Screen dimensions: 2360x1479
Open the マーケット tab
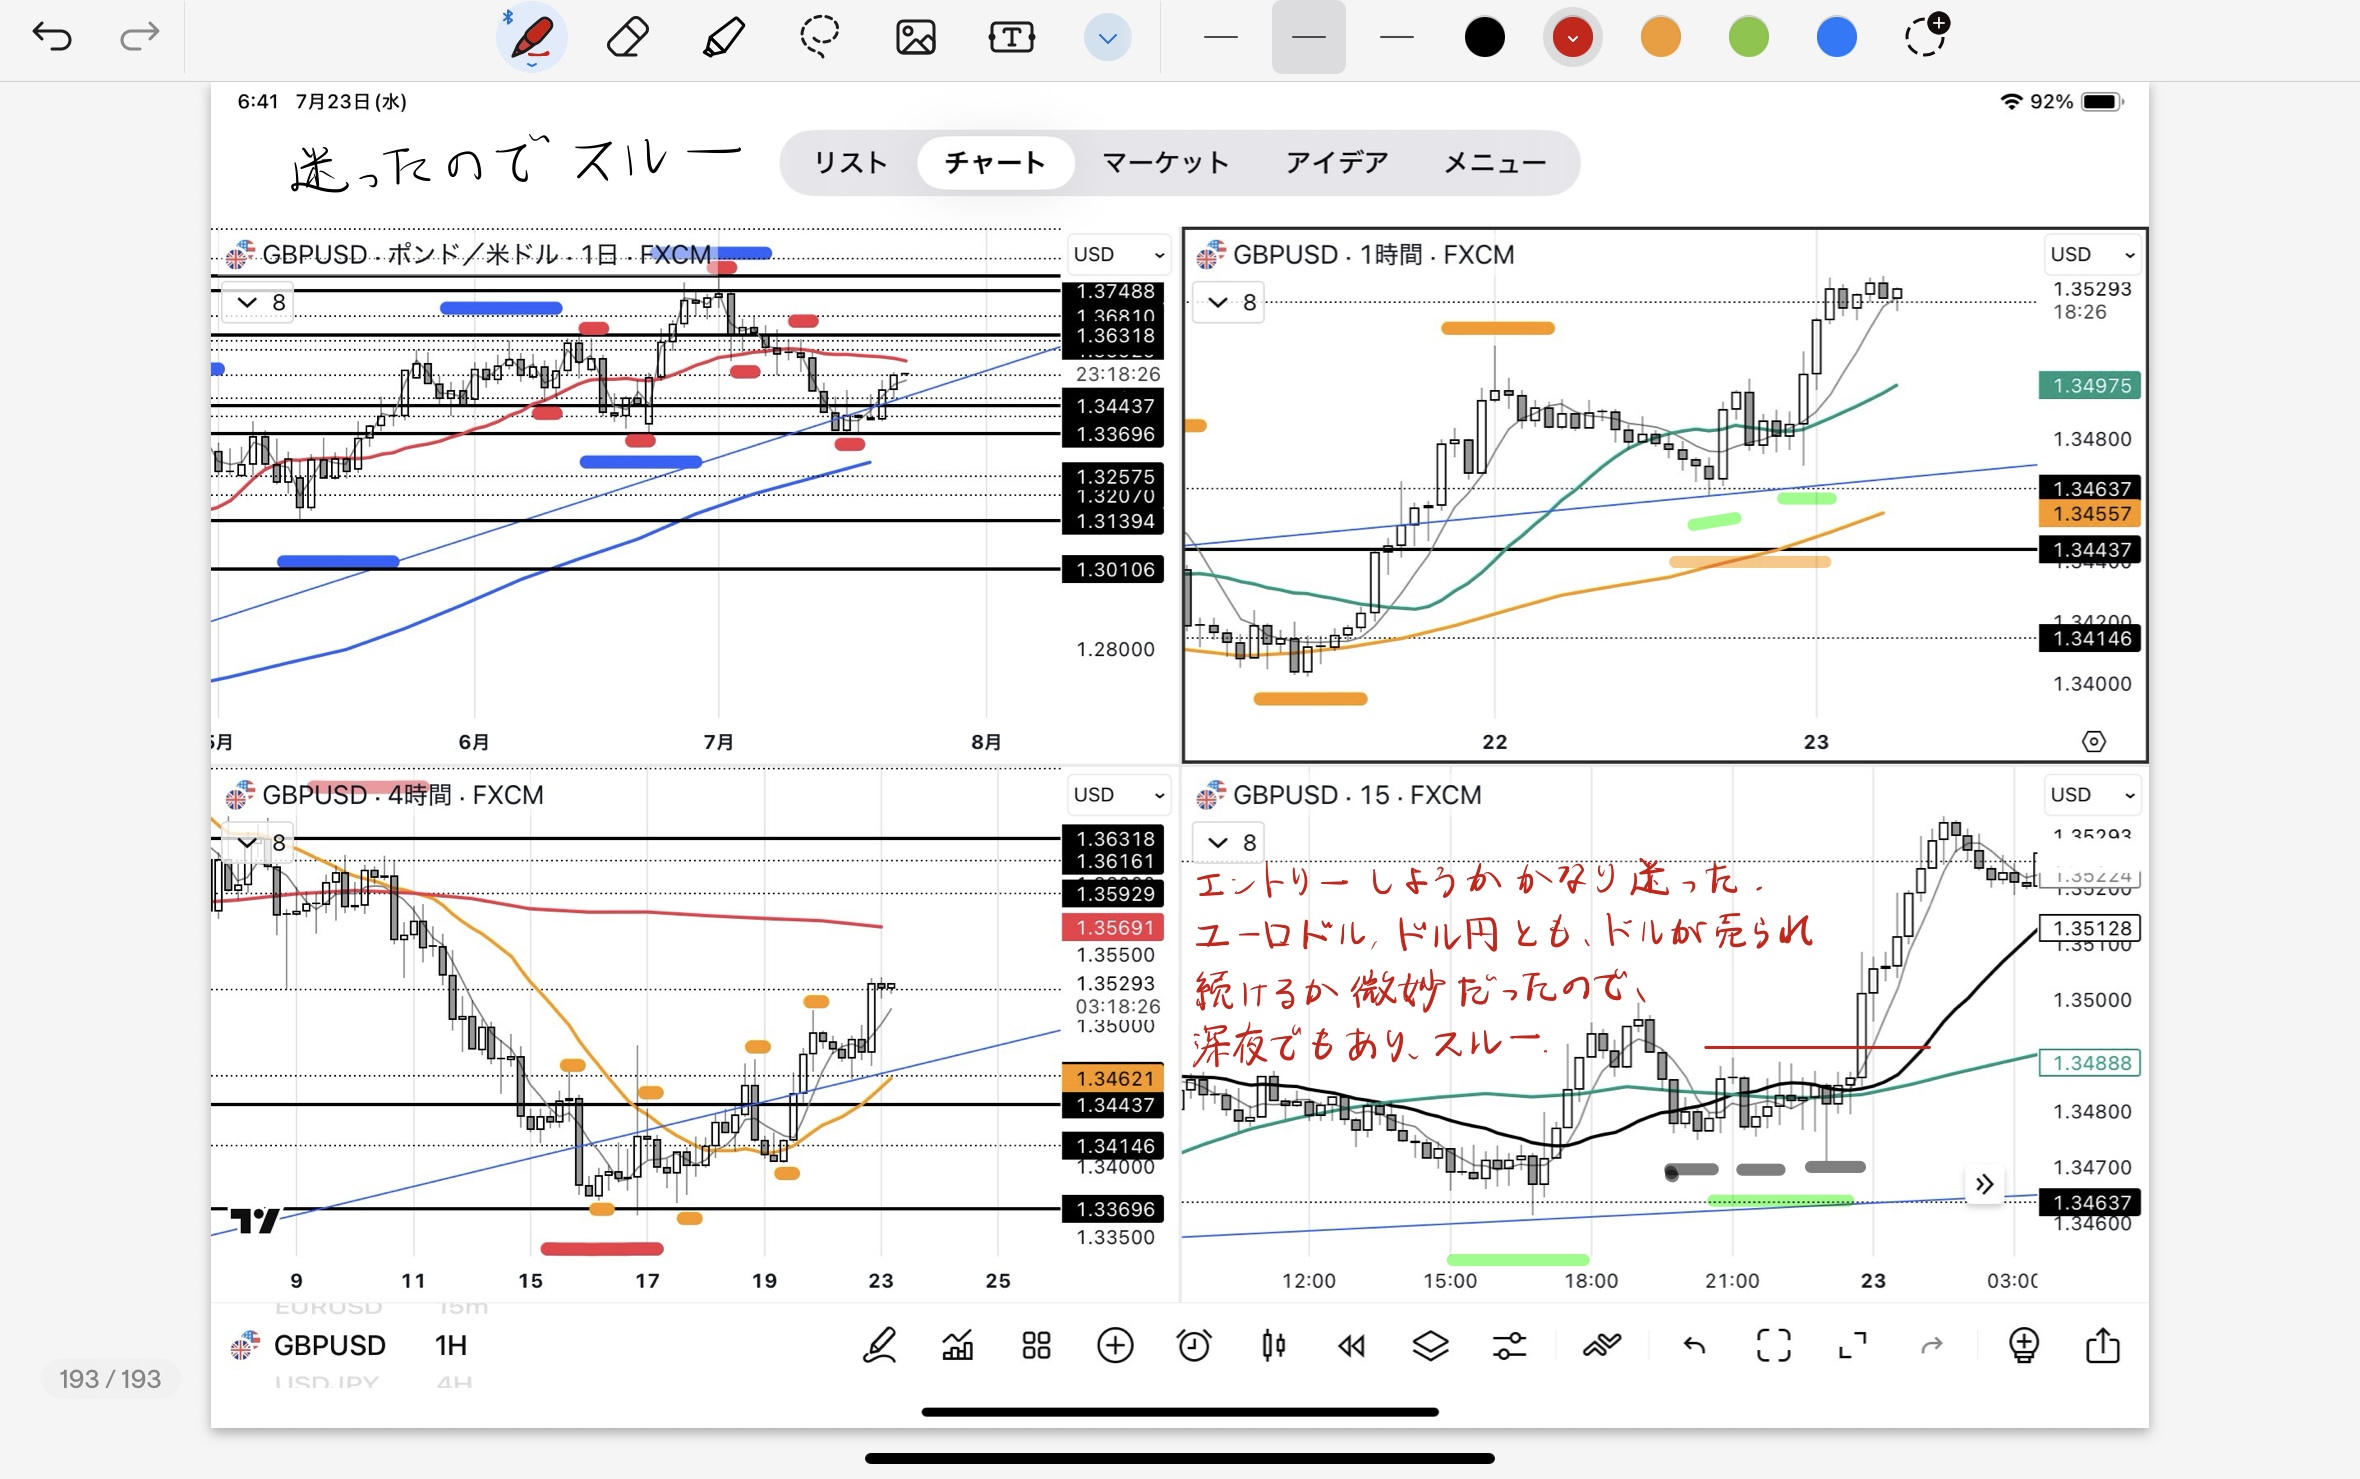[1166, 162]
